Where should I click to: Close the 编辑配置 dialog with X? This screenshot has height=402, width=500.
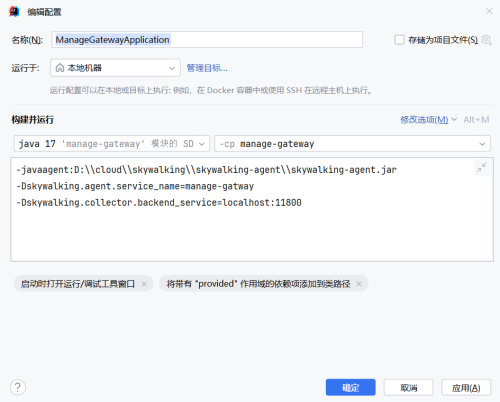click(x=489, y=11)
